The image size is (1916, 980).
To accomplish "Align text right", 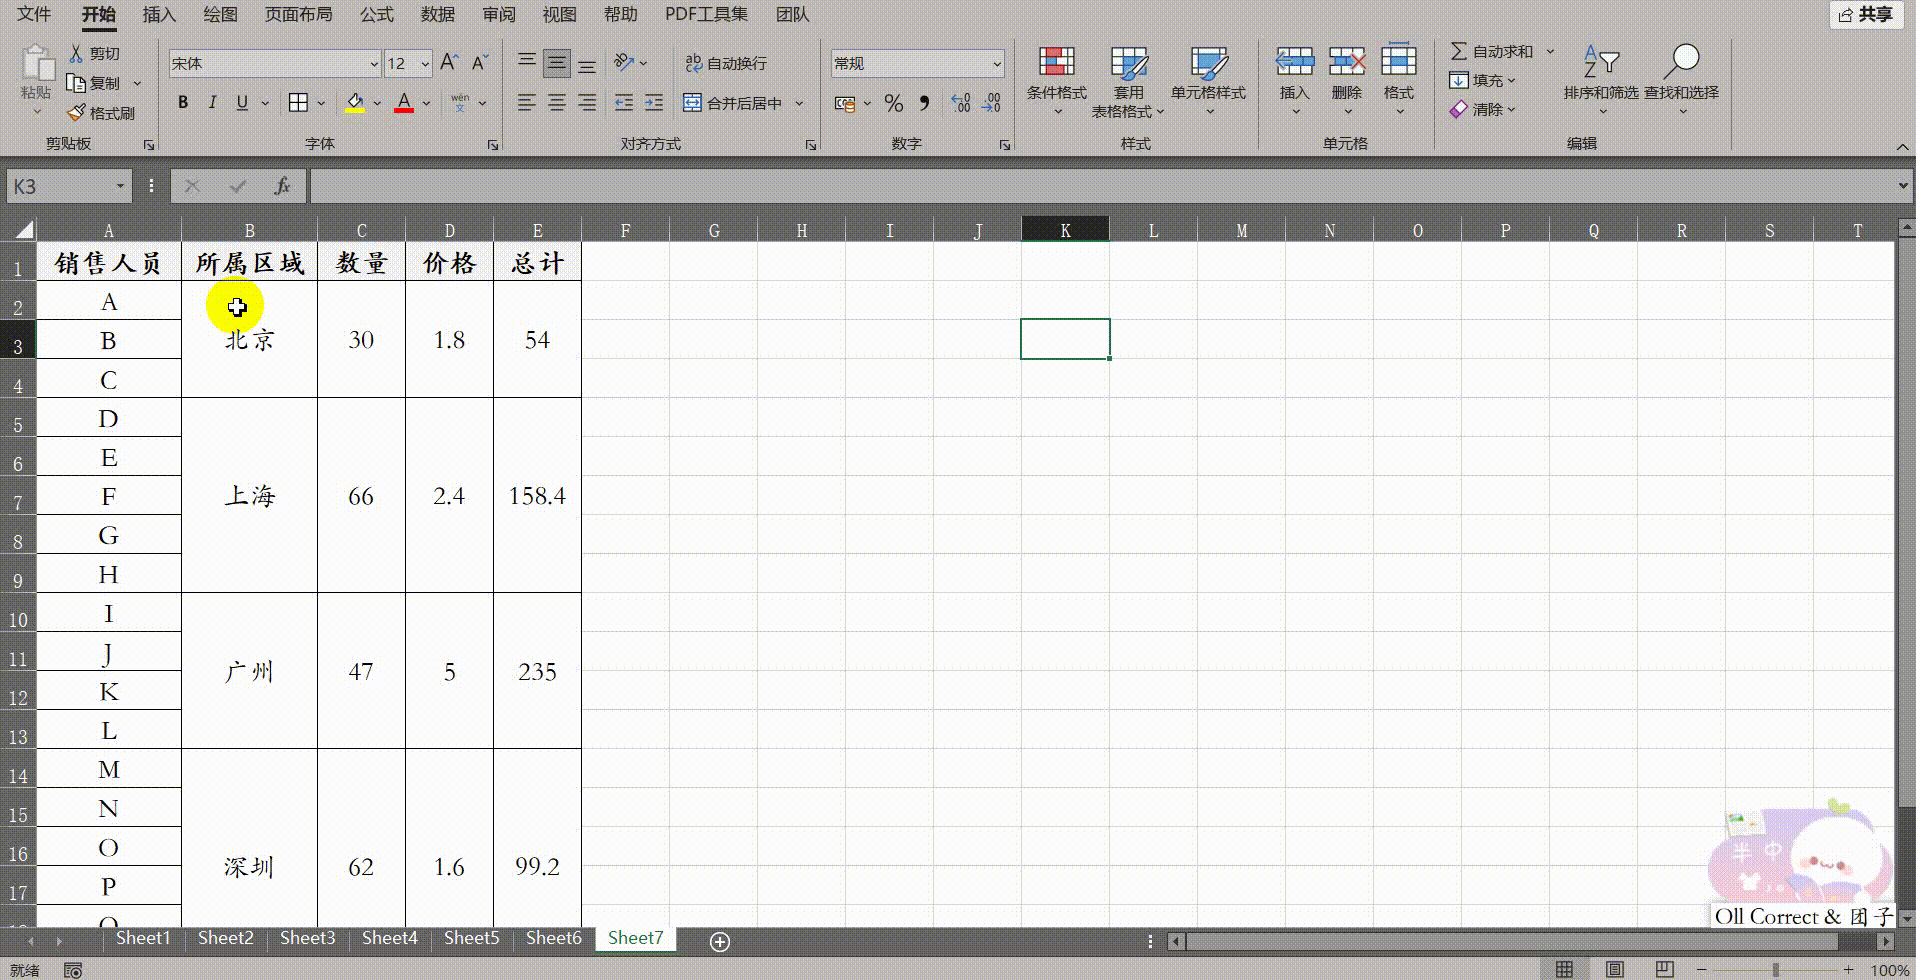I will [587, 102].
